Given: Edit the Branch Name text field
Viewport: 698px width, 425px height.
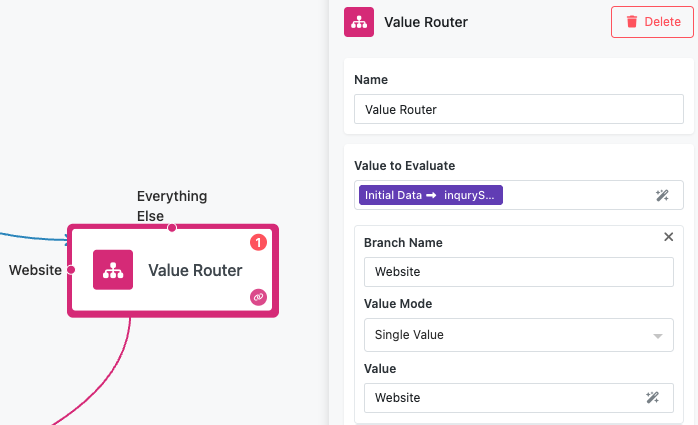Looking at the screenshot, I should tap(518, 272).
